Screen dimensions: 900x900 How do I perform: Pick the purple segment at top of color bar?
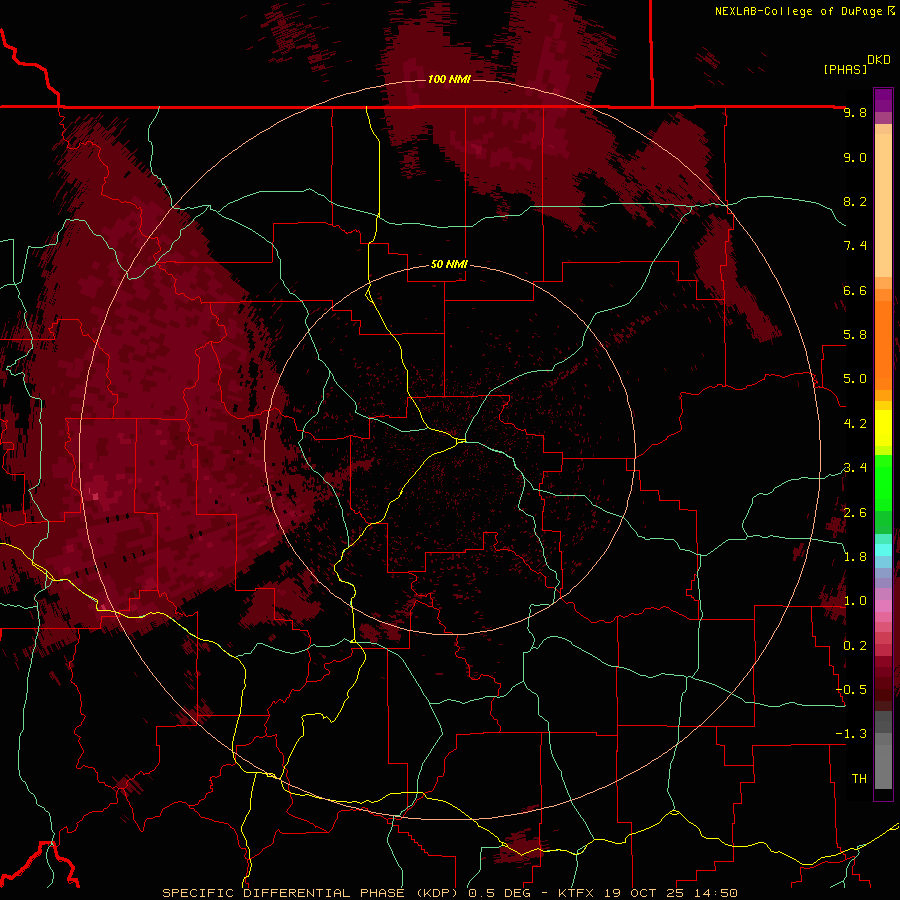pos(883,100)
